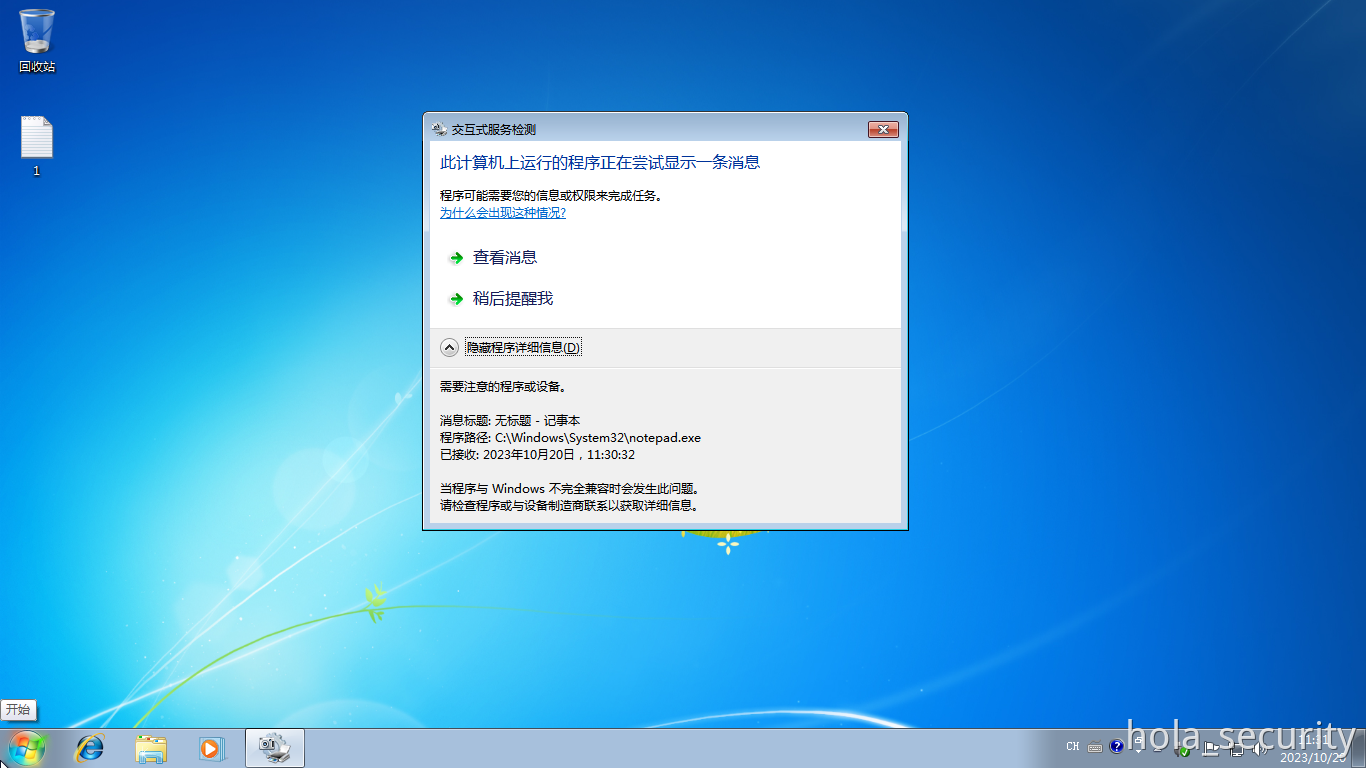Open the Action Center flag in the tray

tap(1211, 747)
